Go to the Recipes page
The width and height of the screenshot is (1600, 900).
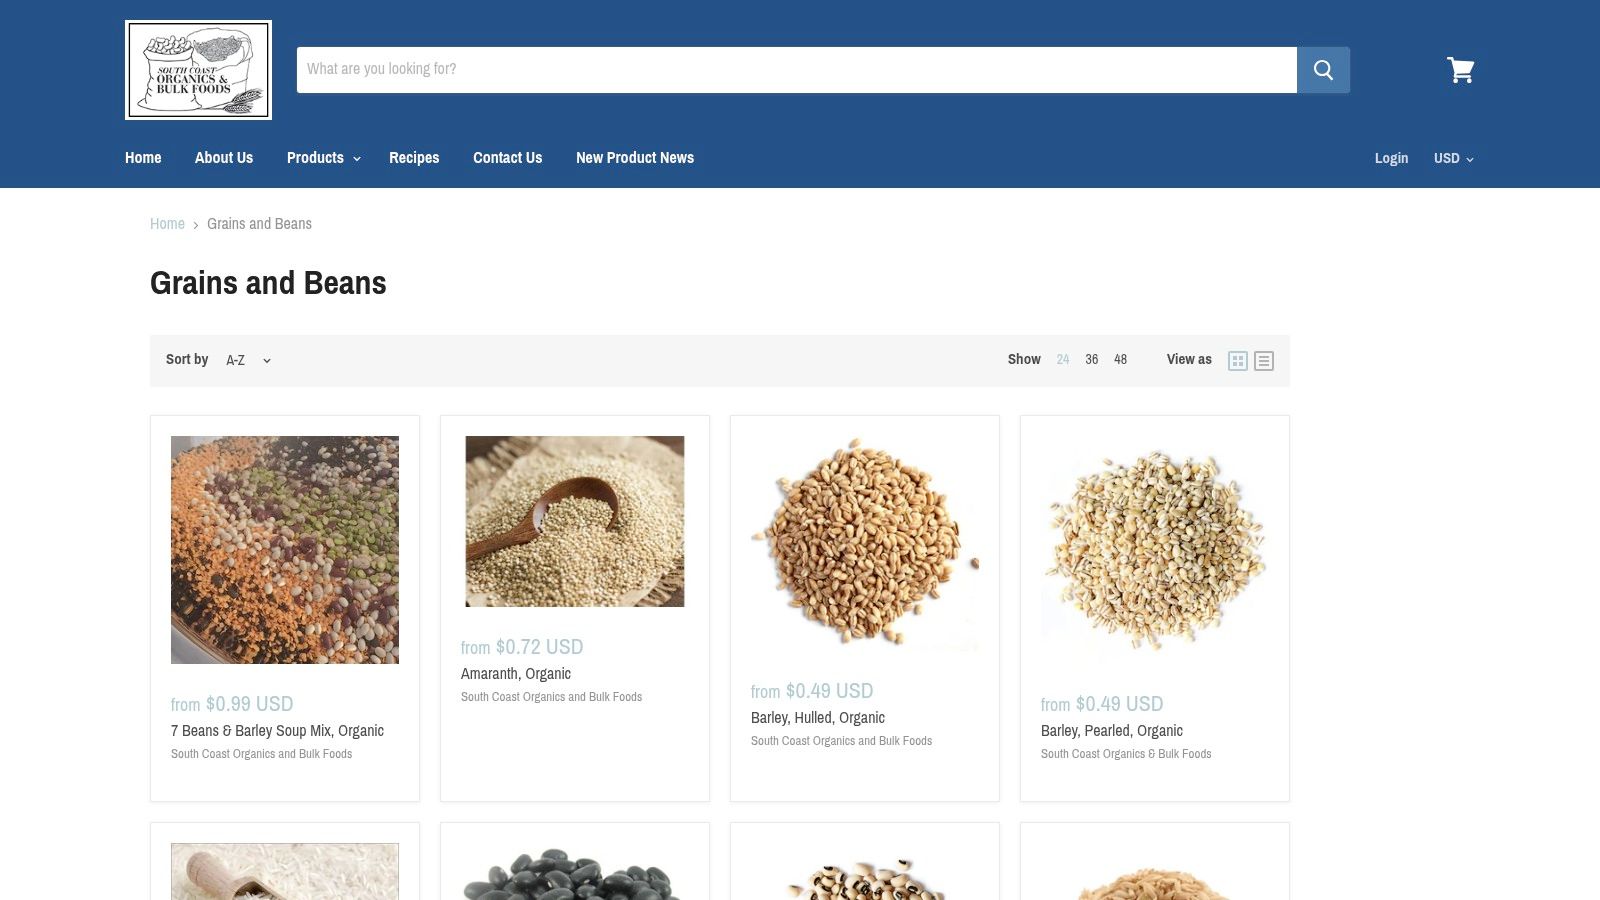pos(414,157)
